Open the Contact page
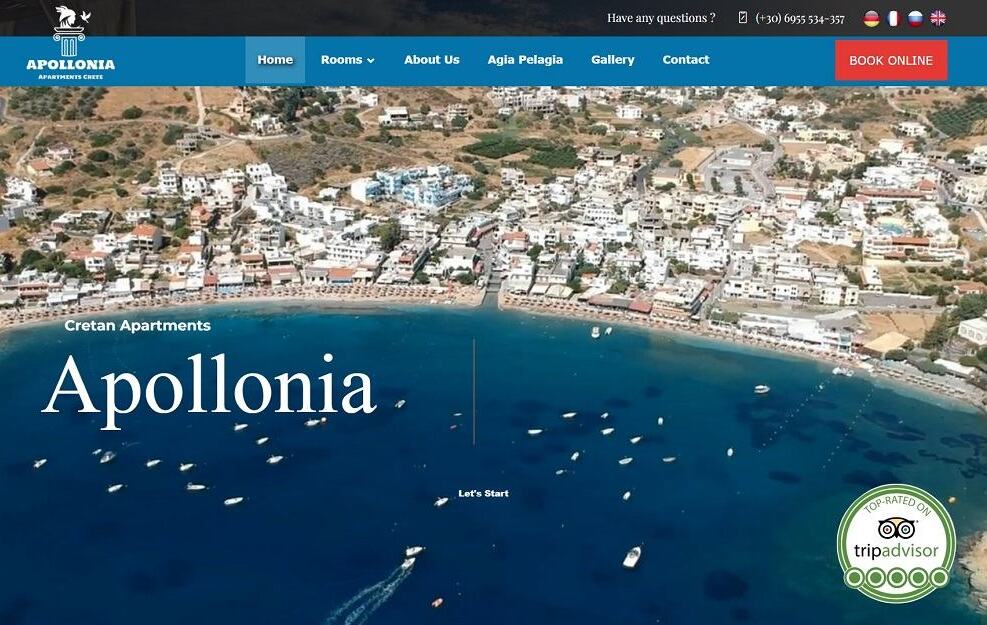This screenshot has width=987, height=625. click(x=685, y=60)
